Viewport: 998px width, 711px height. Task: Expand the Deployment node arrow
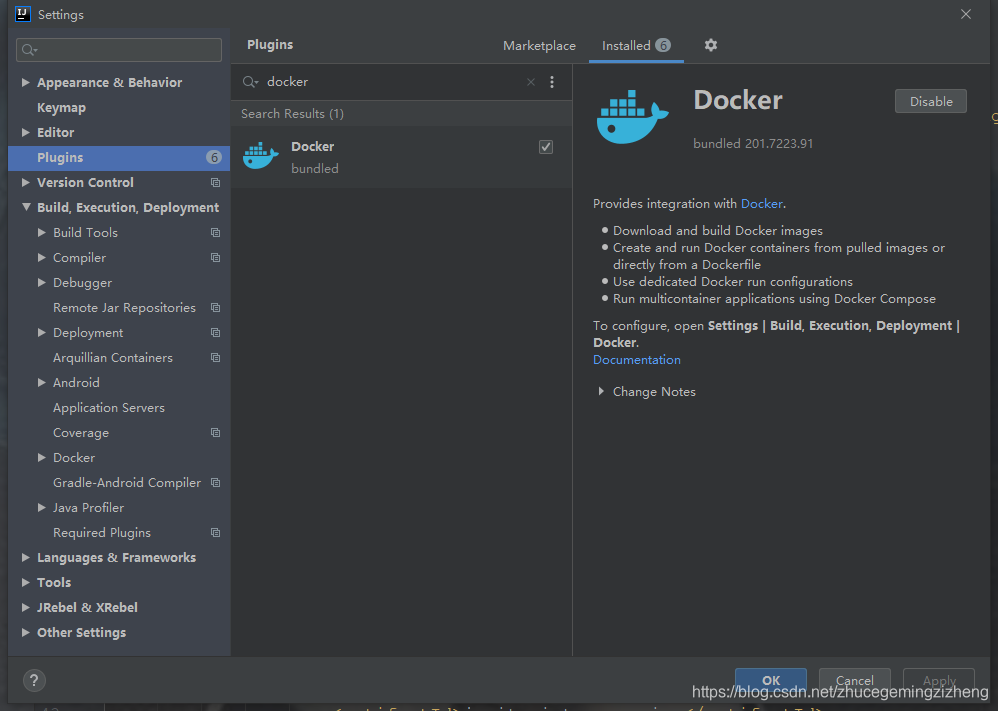[x=41, y=333]
